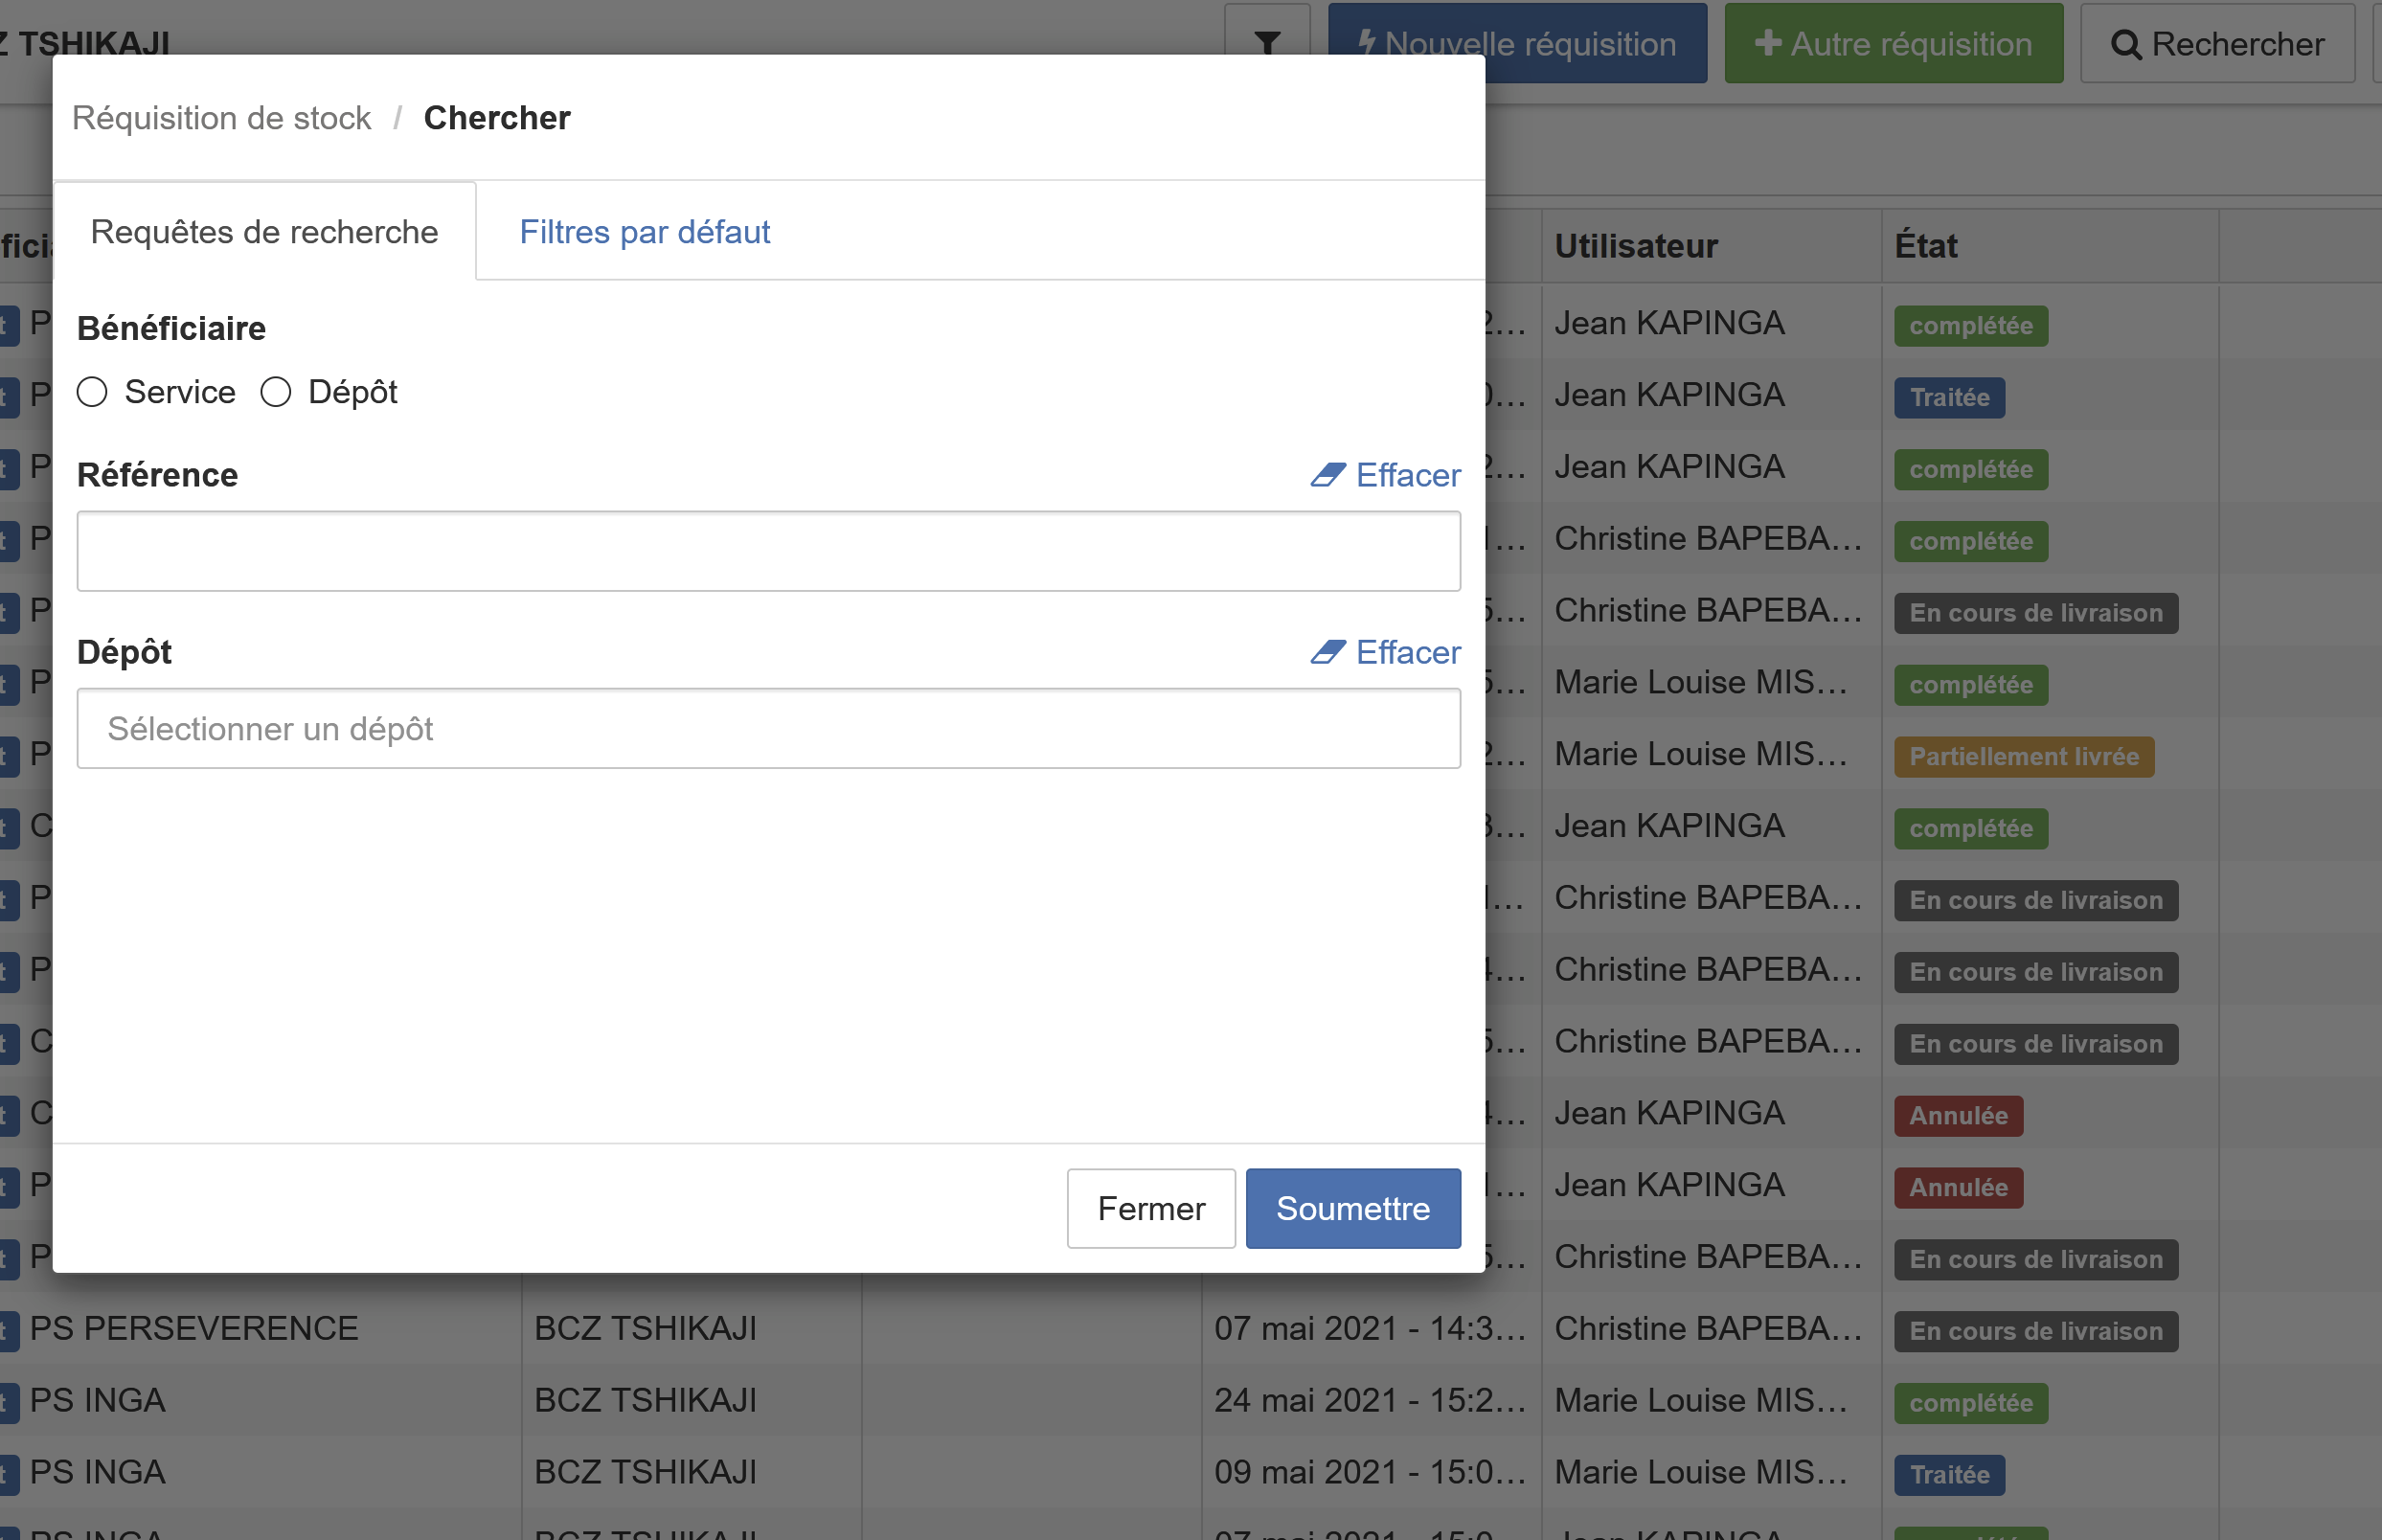Select the Dépôt beneficiary radio button
The image size is (2382, 1540).
pos(276,392)
